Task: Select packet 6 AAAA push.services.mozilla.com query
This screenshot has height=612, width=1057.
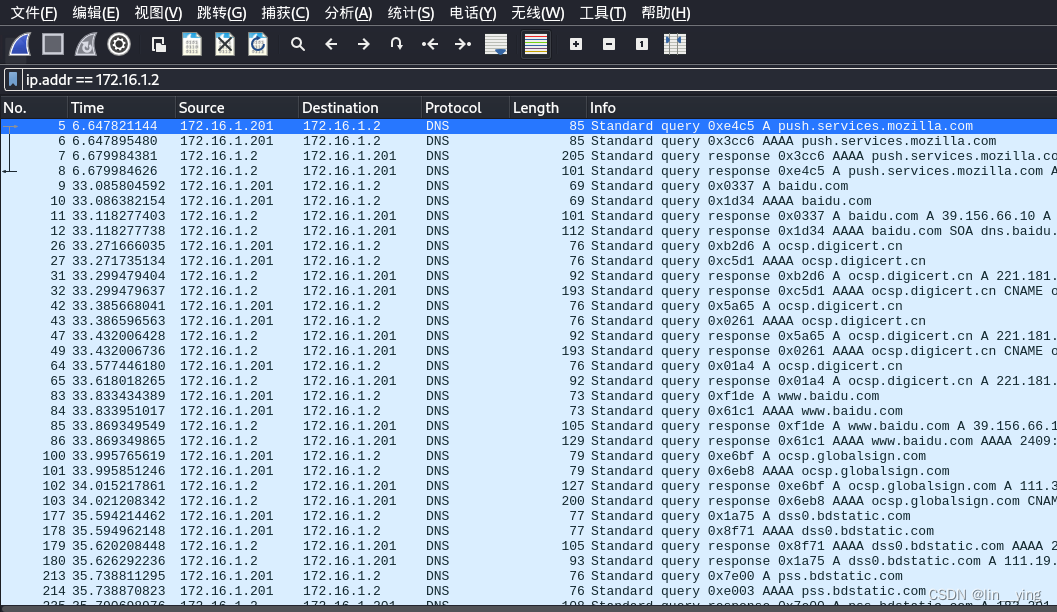Action: coord(528,141)
